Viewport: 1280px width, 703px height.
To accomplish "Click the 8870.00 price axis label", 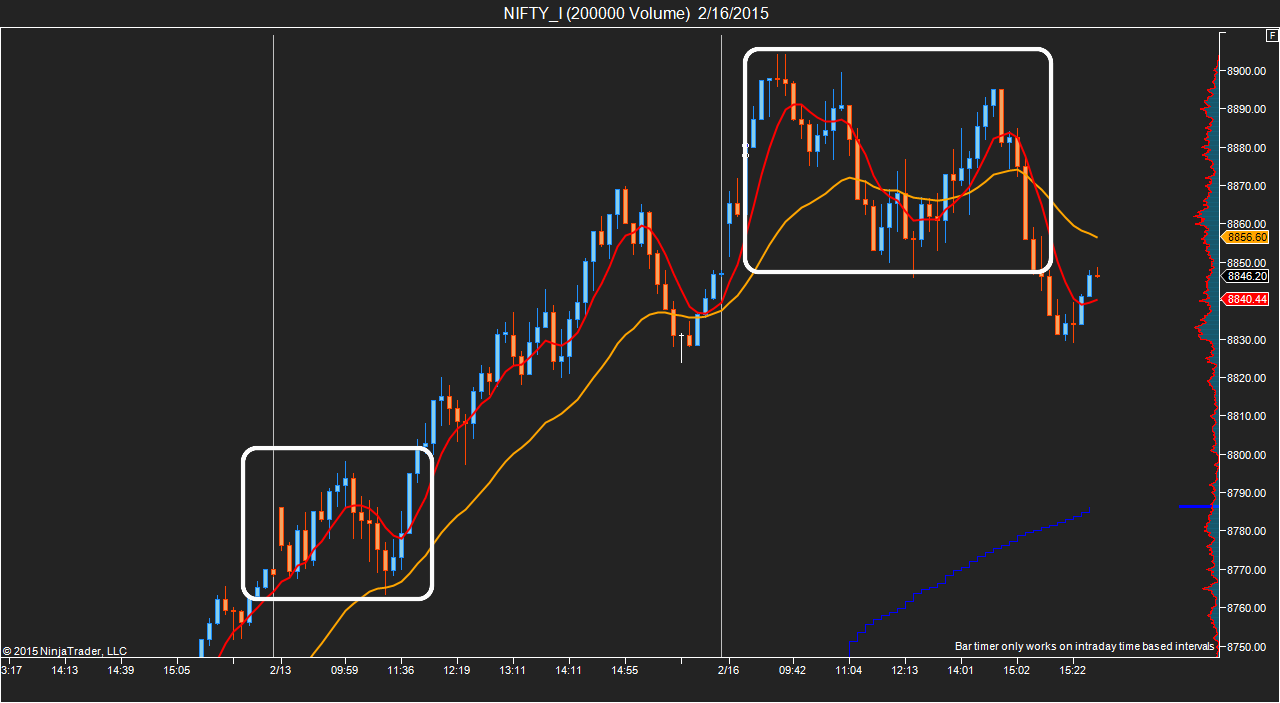I will click(x=1247, y=186).
